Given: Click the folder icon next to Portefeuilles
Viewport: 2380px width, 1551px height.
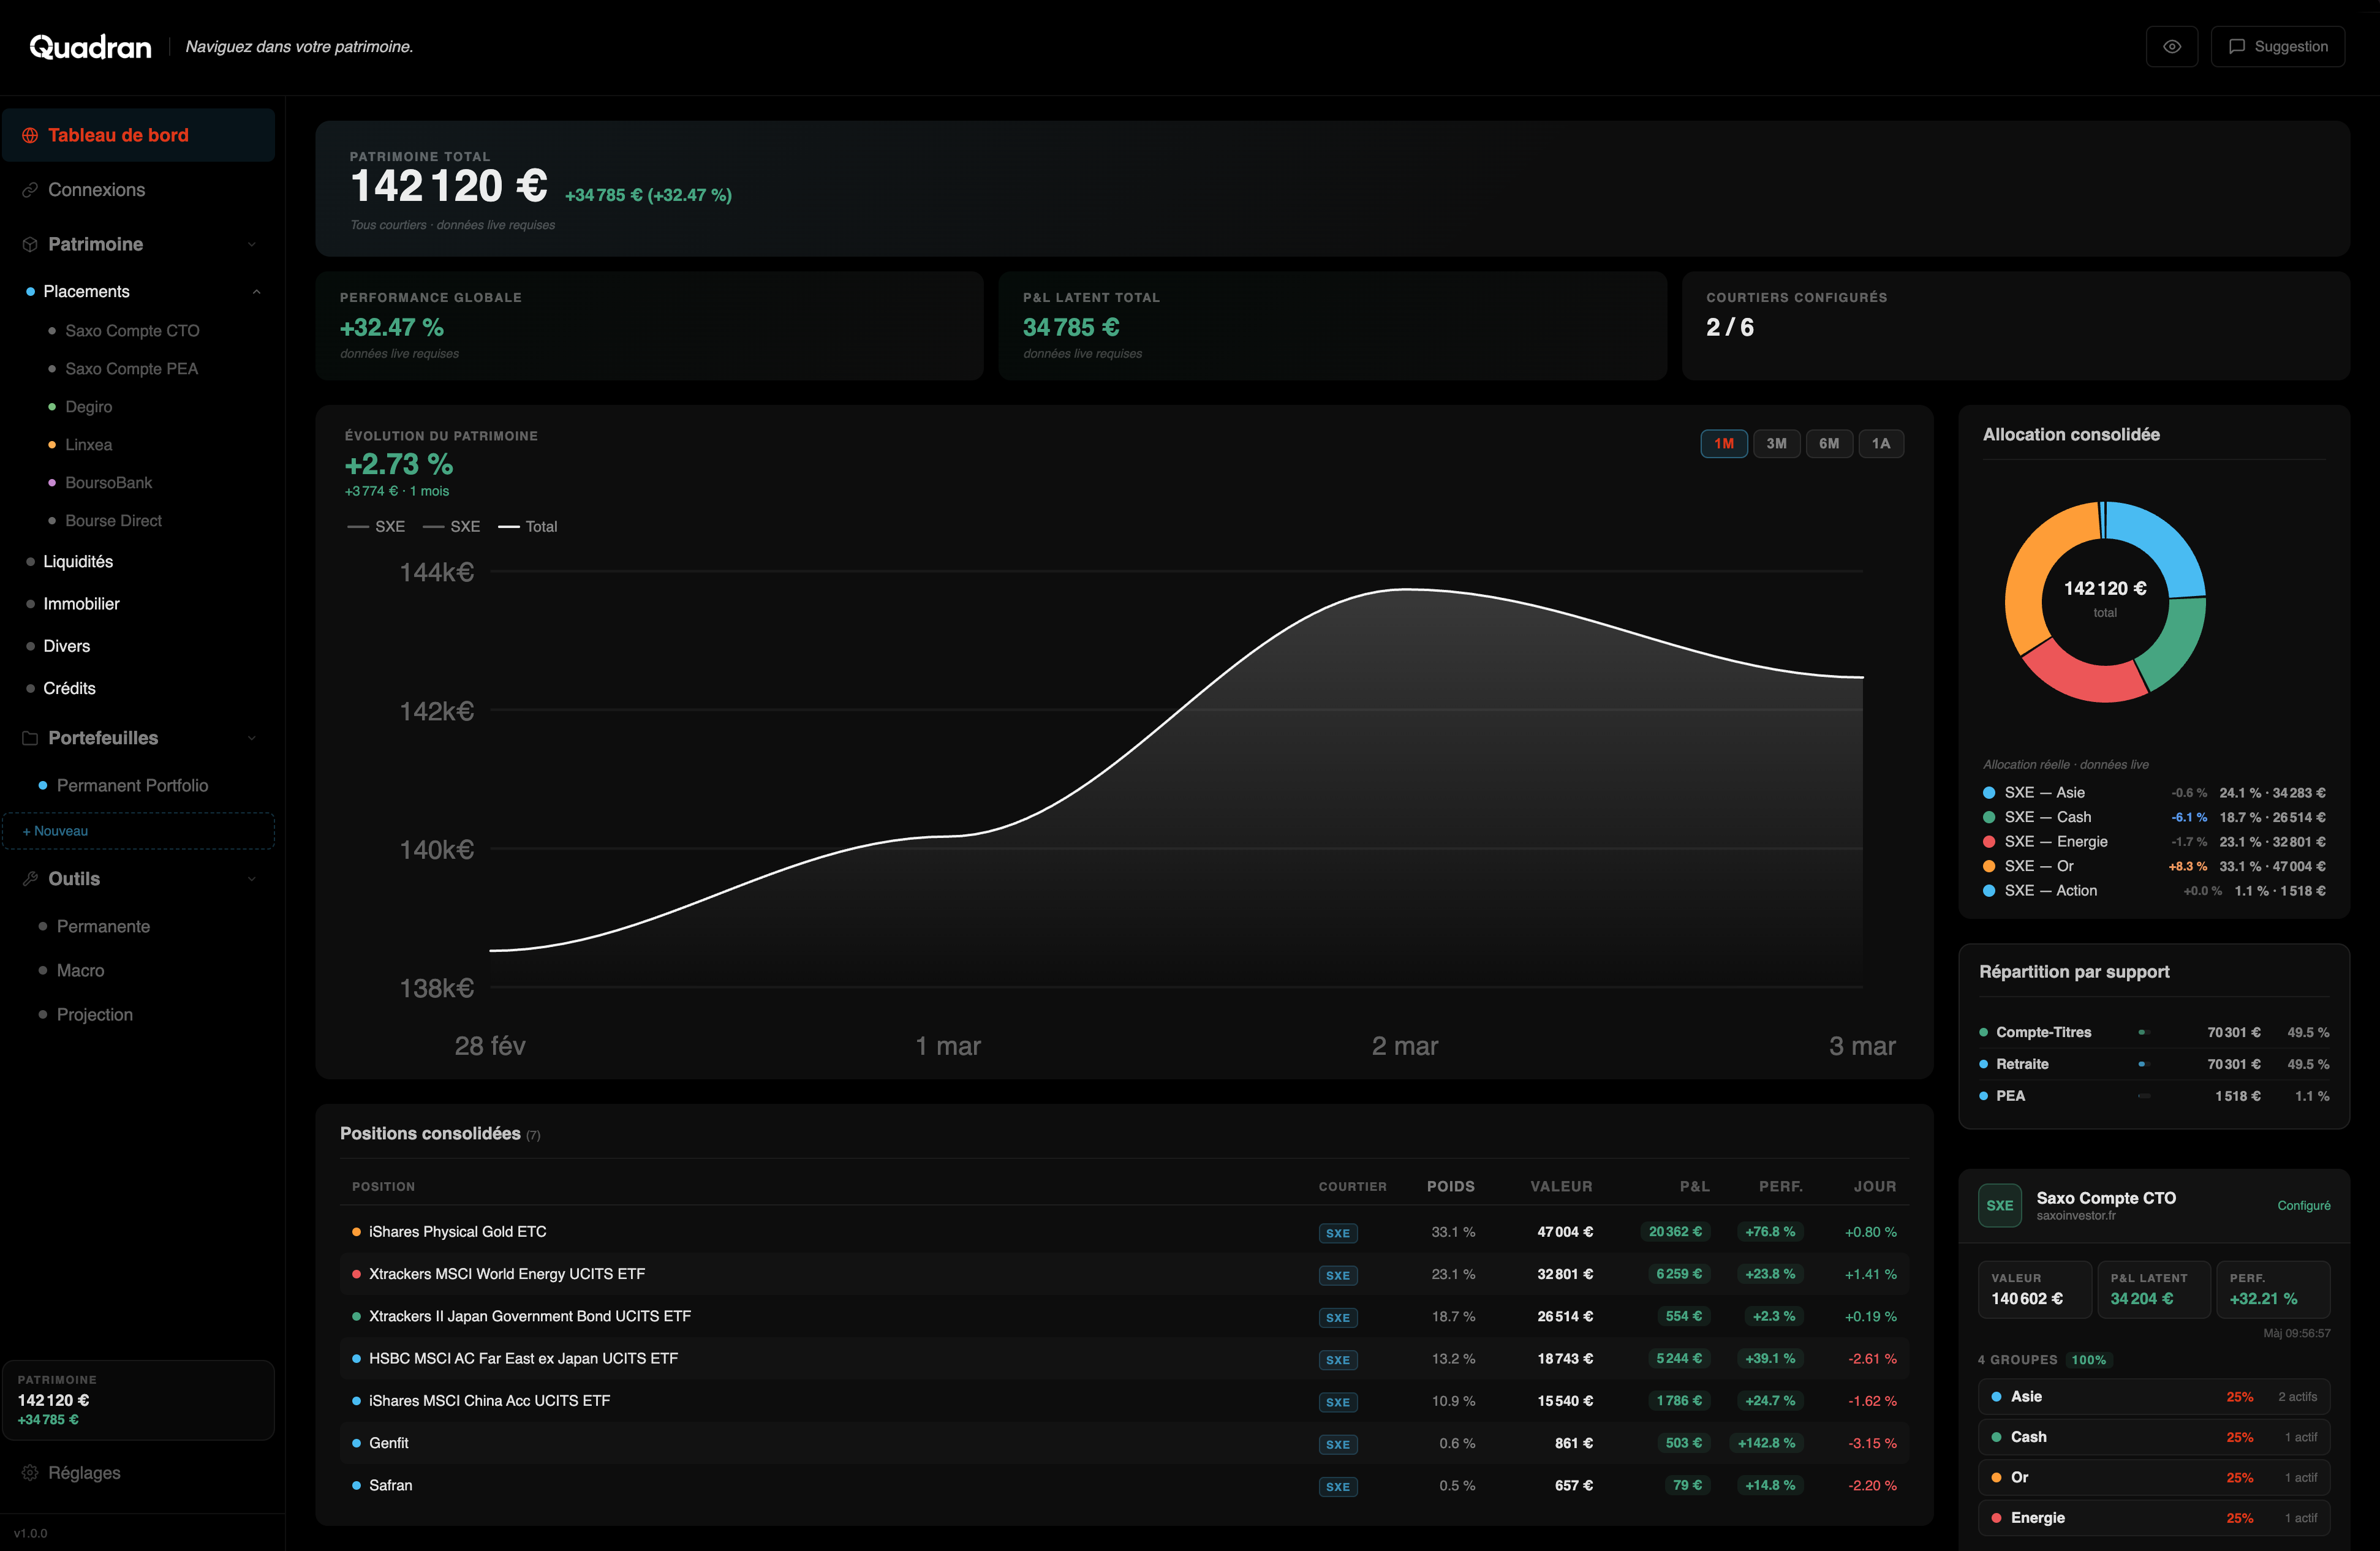Looking at the screenshot, I should [x=30, y=738].
